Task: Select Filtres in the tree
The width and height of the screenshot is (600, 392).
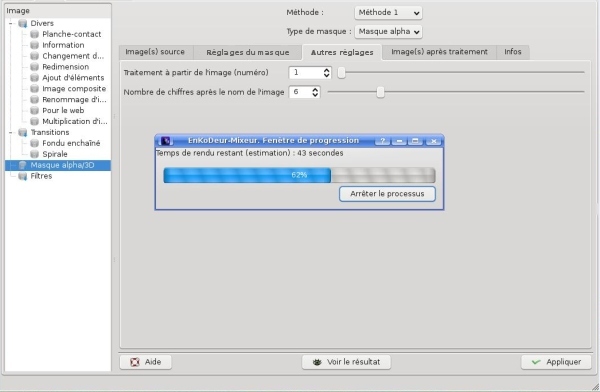Action: (41, 176)
